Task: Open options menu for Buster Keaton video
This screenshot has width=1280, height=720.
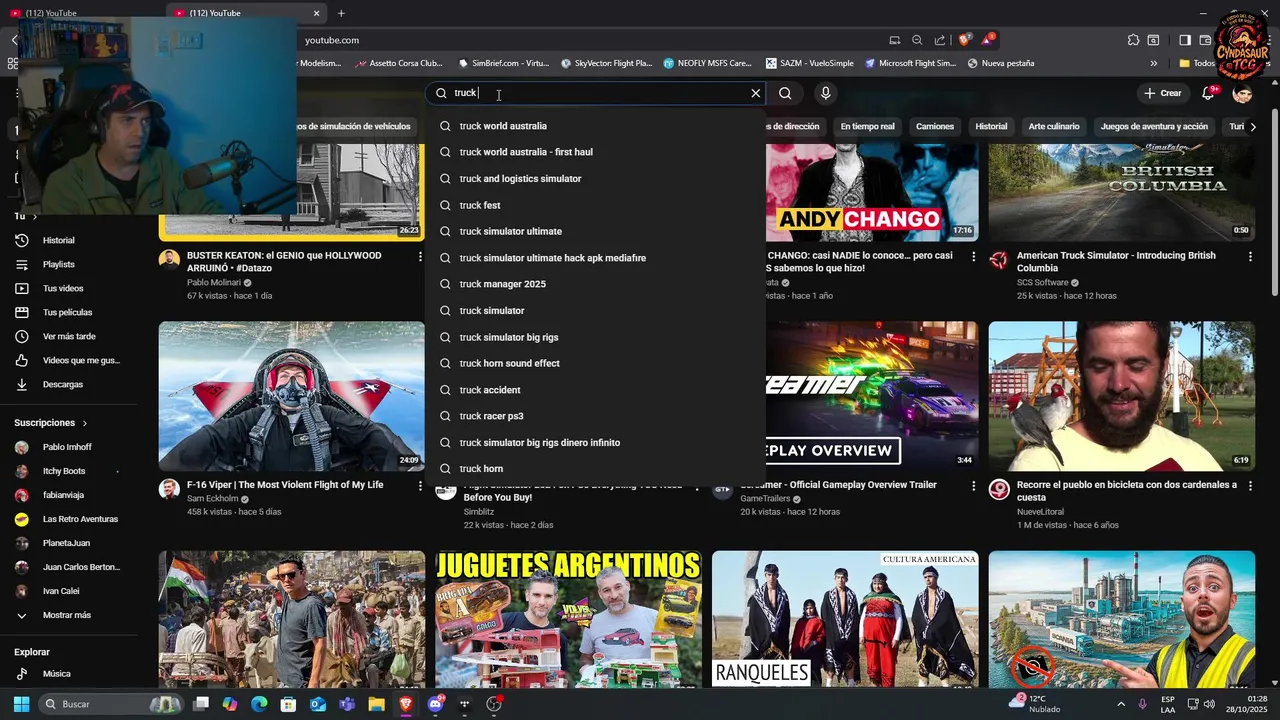Action: [420, 257]
